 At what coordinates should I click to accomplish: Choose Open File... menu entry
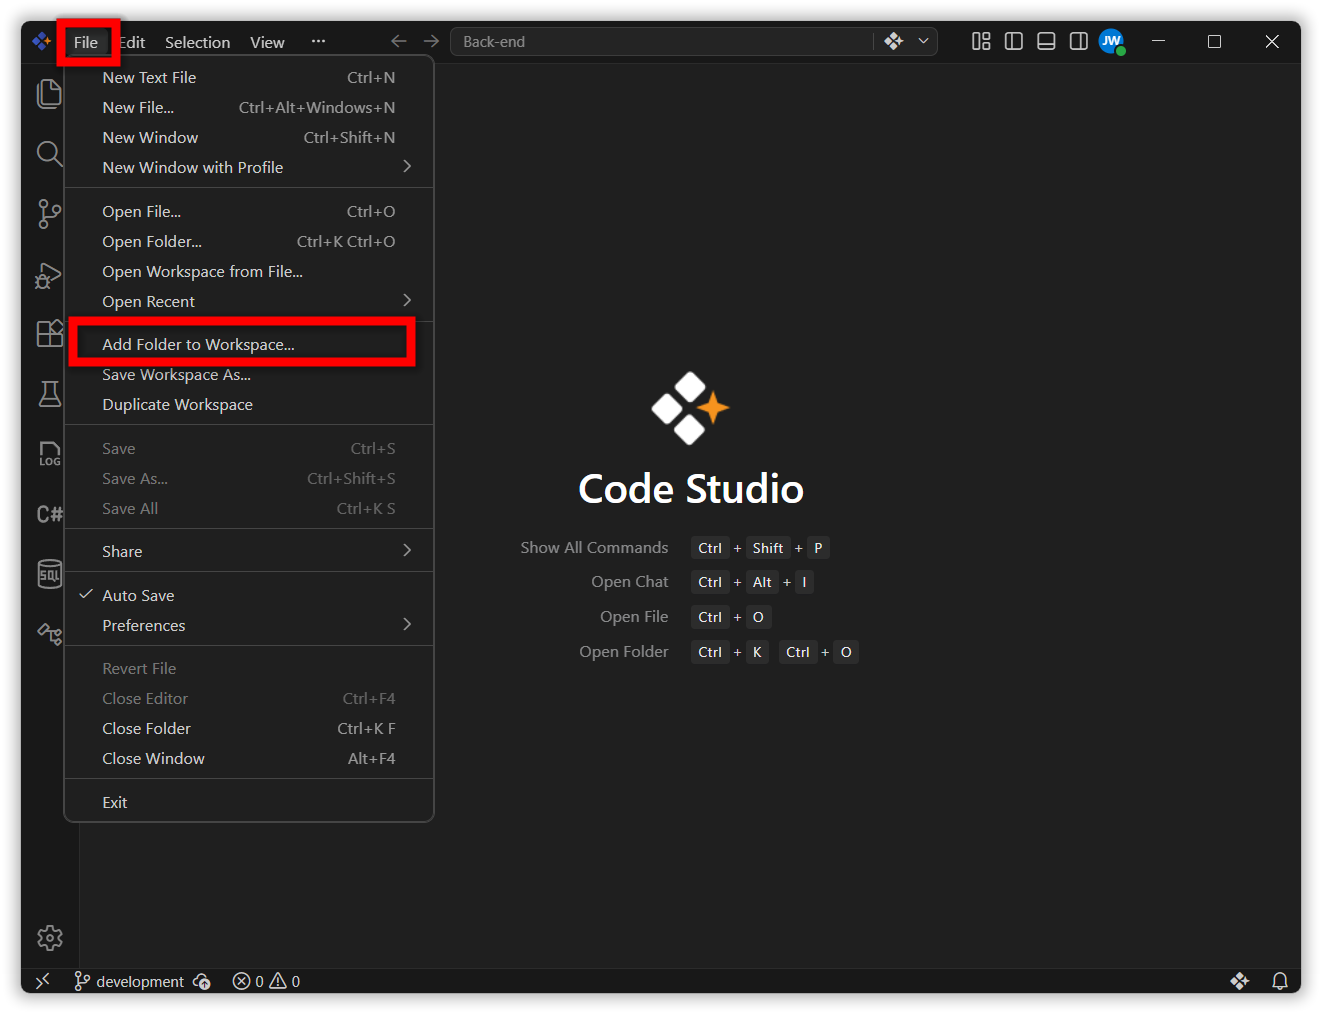[249, 211]
